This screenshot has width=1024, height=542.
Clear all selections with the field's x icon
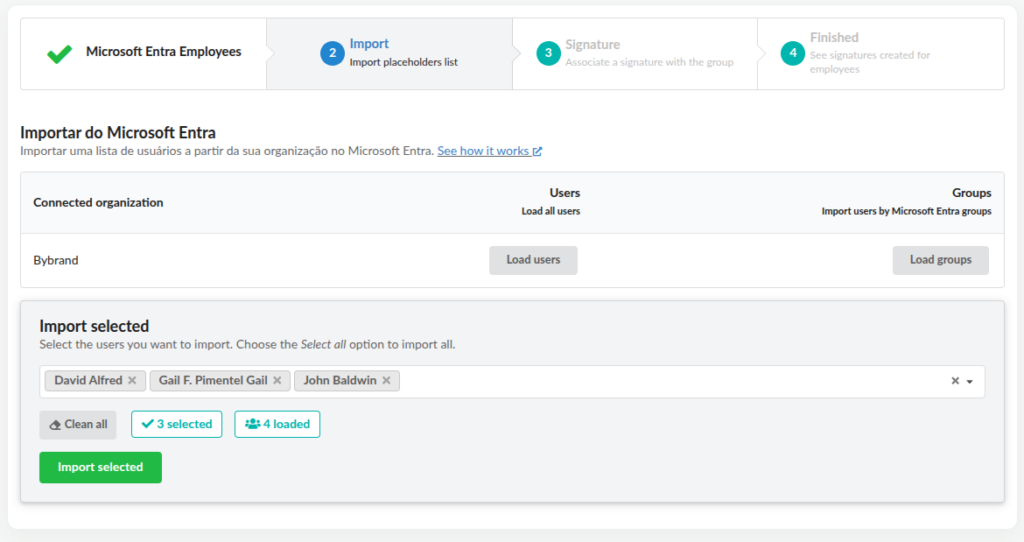pos(955,381)
